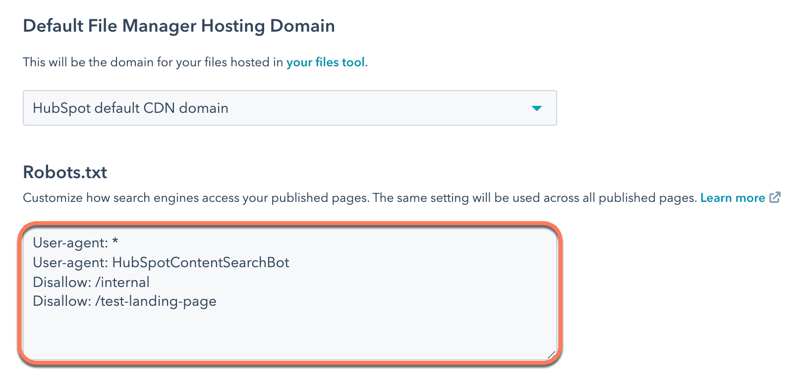Click the 'This will be the domain' sentence

195,63
